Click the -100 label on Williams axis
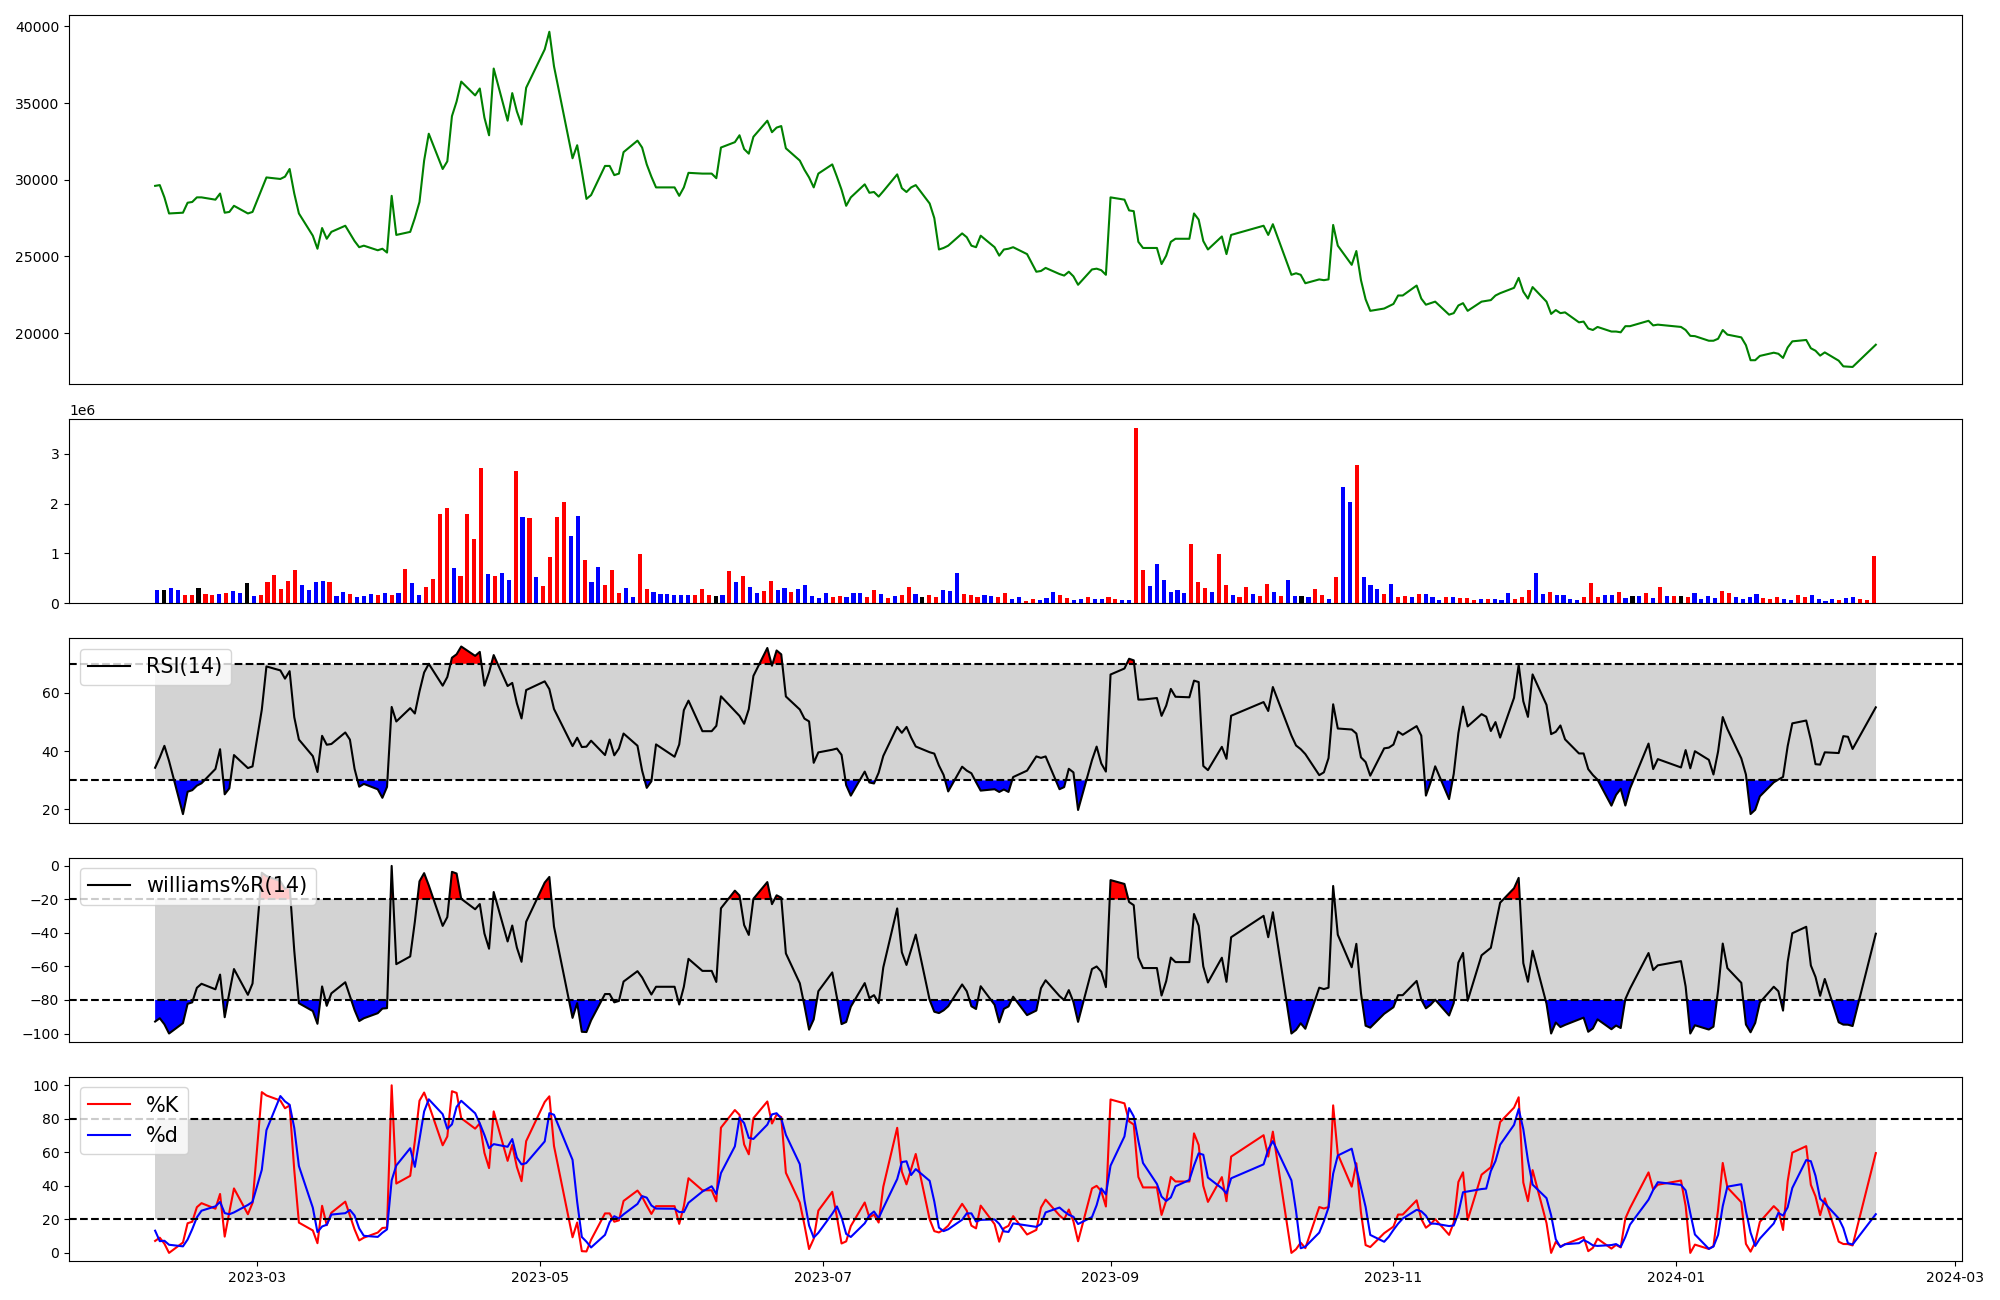Image resolution: width=2000 pixels, height=1300 pixels. pyautogui.click(x=41, y=1034)
